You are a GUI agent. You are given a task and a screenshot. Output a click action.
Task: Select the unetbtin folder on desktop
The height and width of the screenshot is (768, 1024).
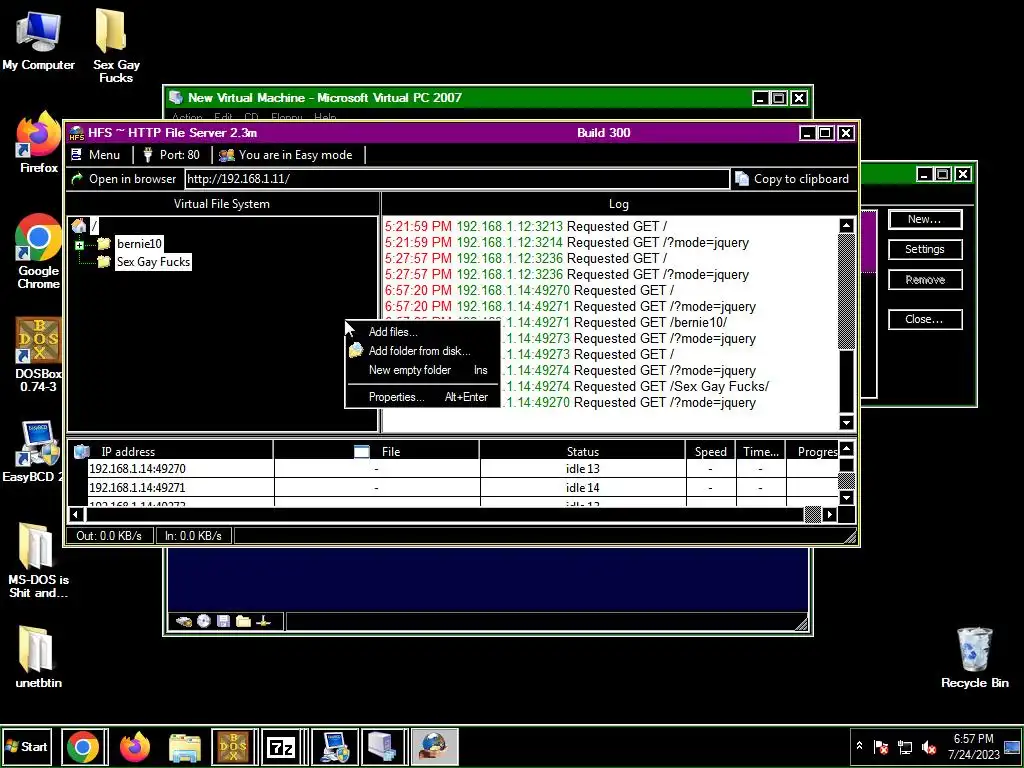point(38,658)
